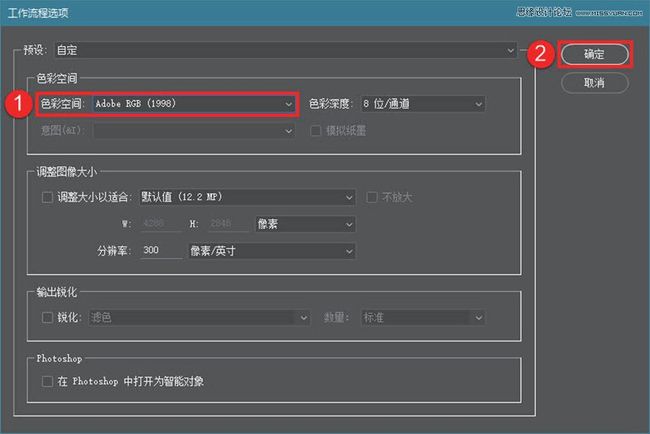
Task: Click the 输出锐化 group label
Action: [x=57, y=292]
